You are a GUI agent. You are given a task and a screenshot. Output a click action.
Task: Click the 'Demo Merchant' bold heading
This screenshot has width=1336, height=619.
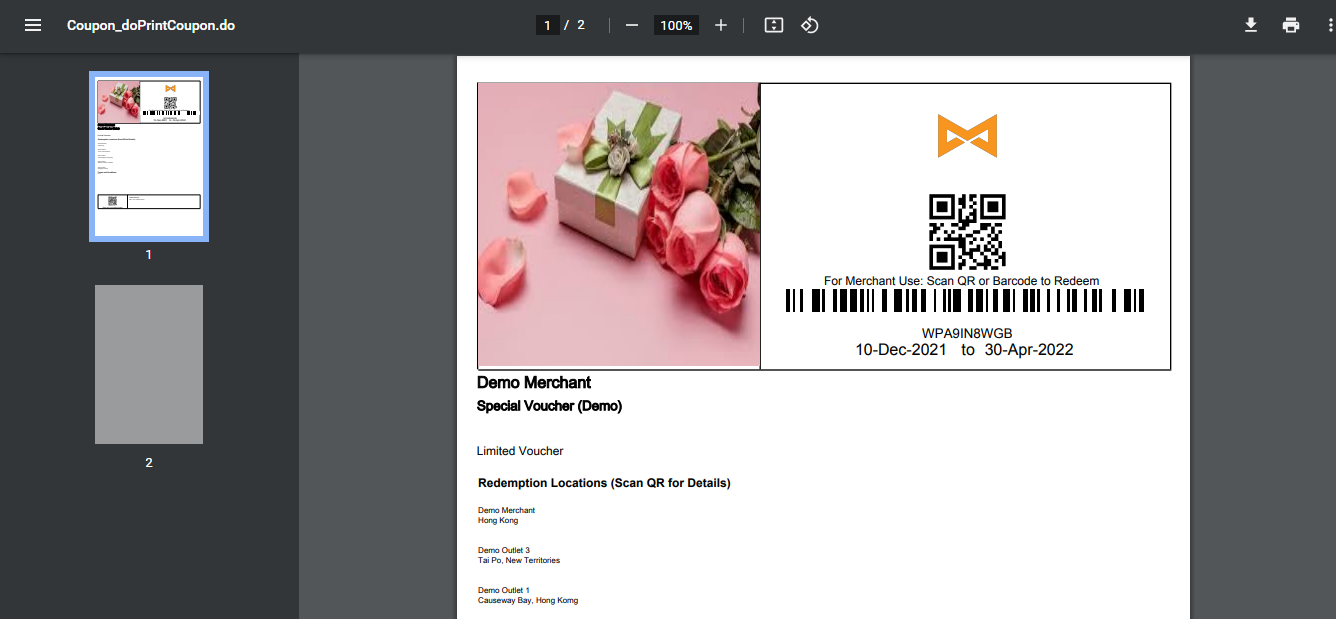534,382
